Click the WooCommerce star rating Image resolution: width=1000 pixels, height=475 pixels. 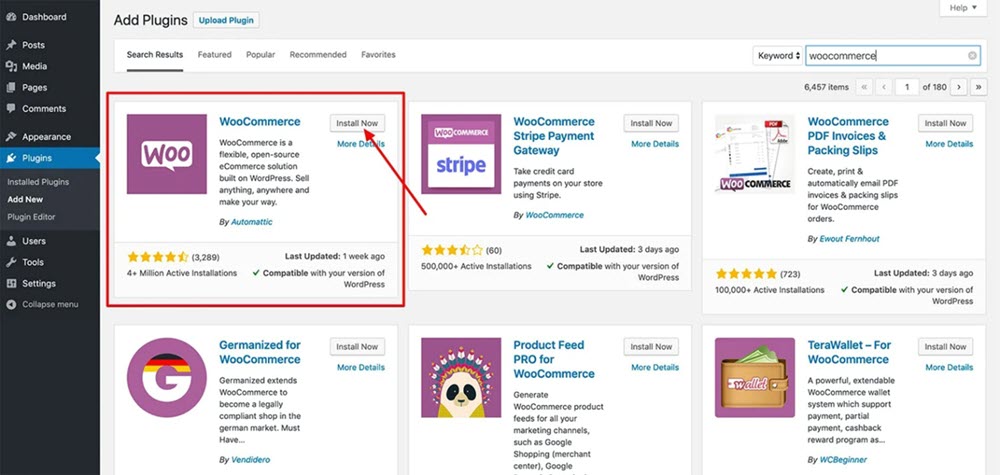pos(158,257)
